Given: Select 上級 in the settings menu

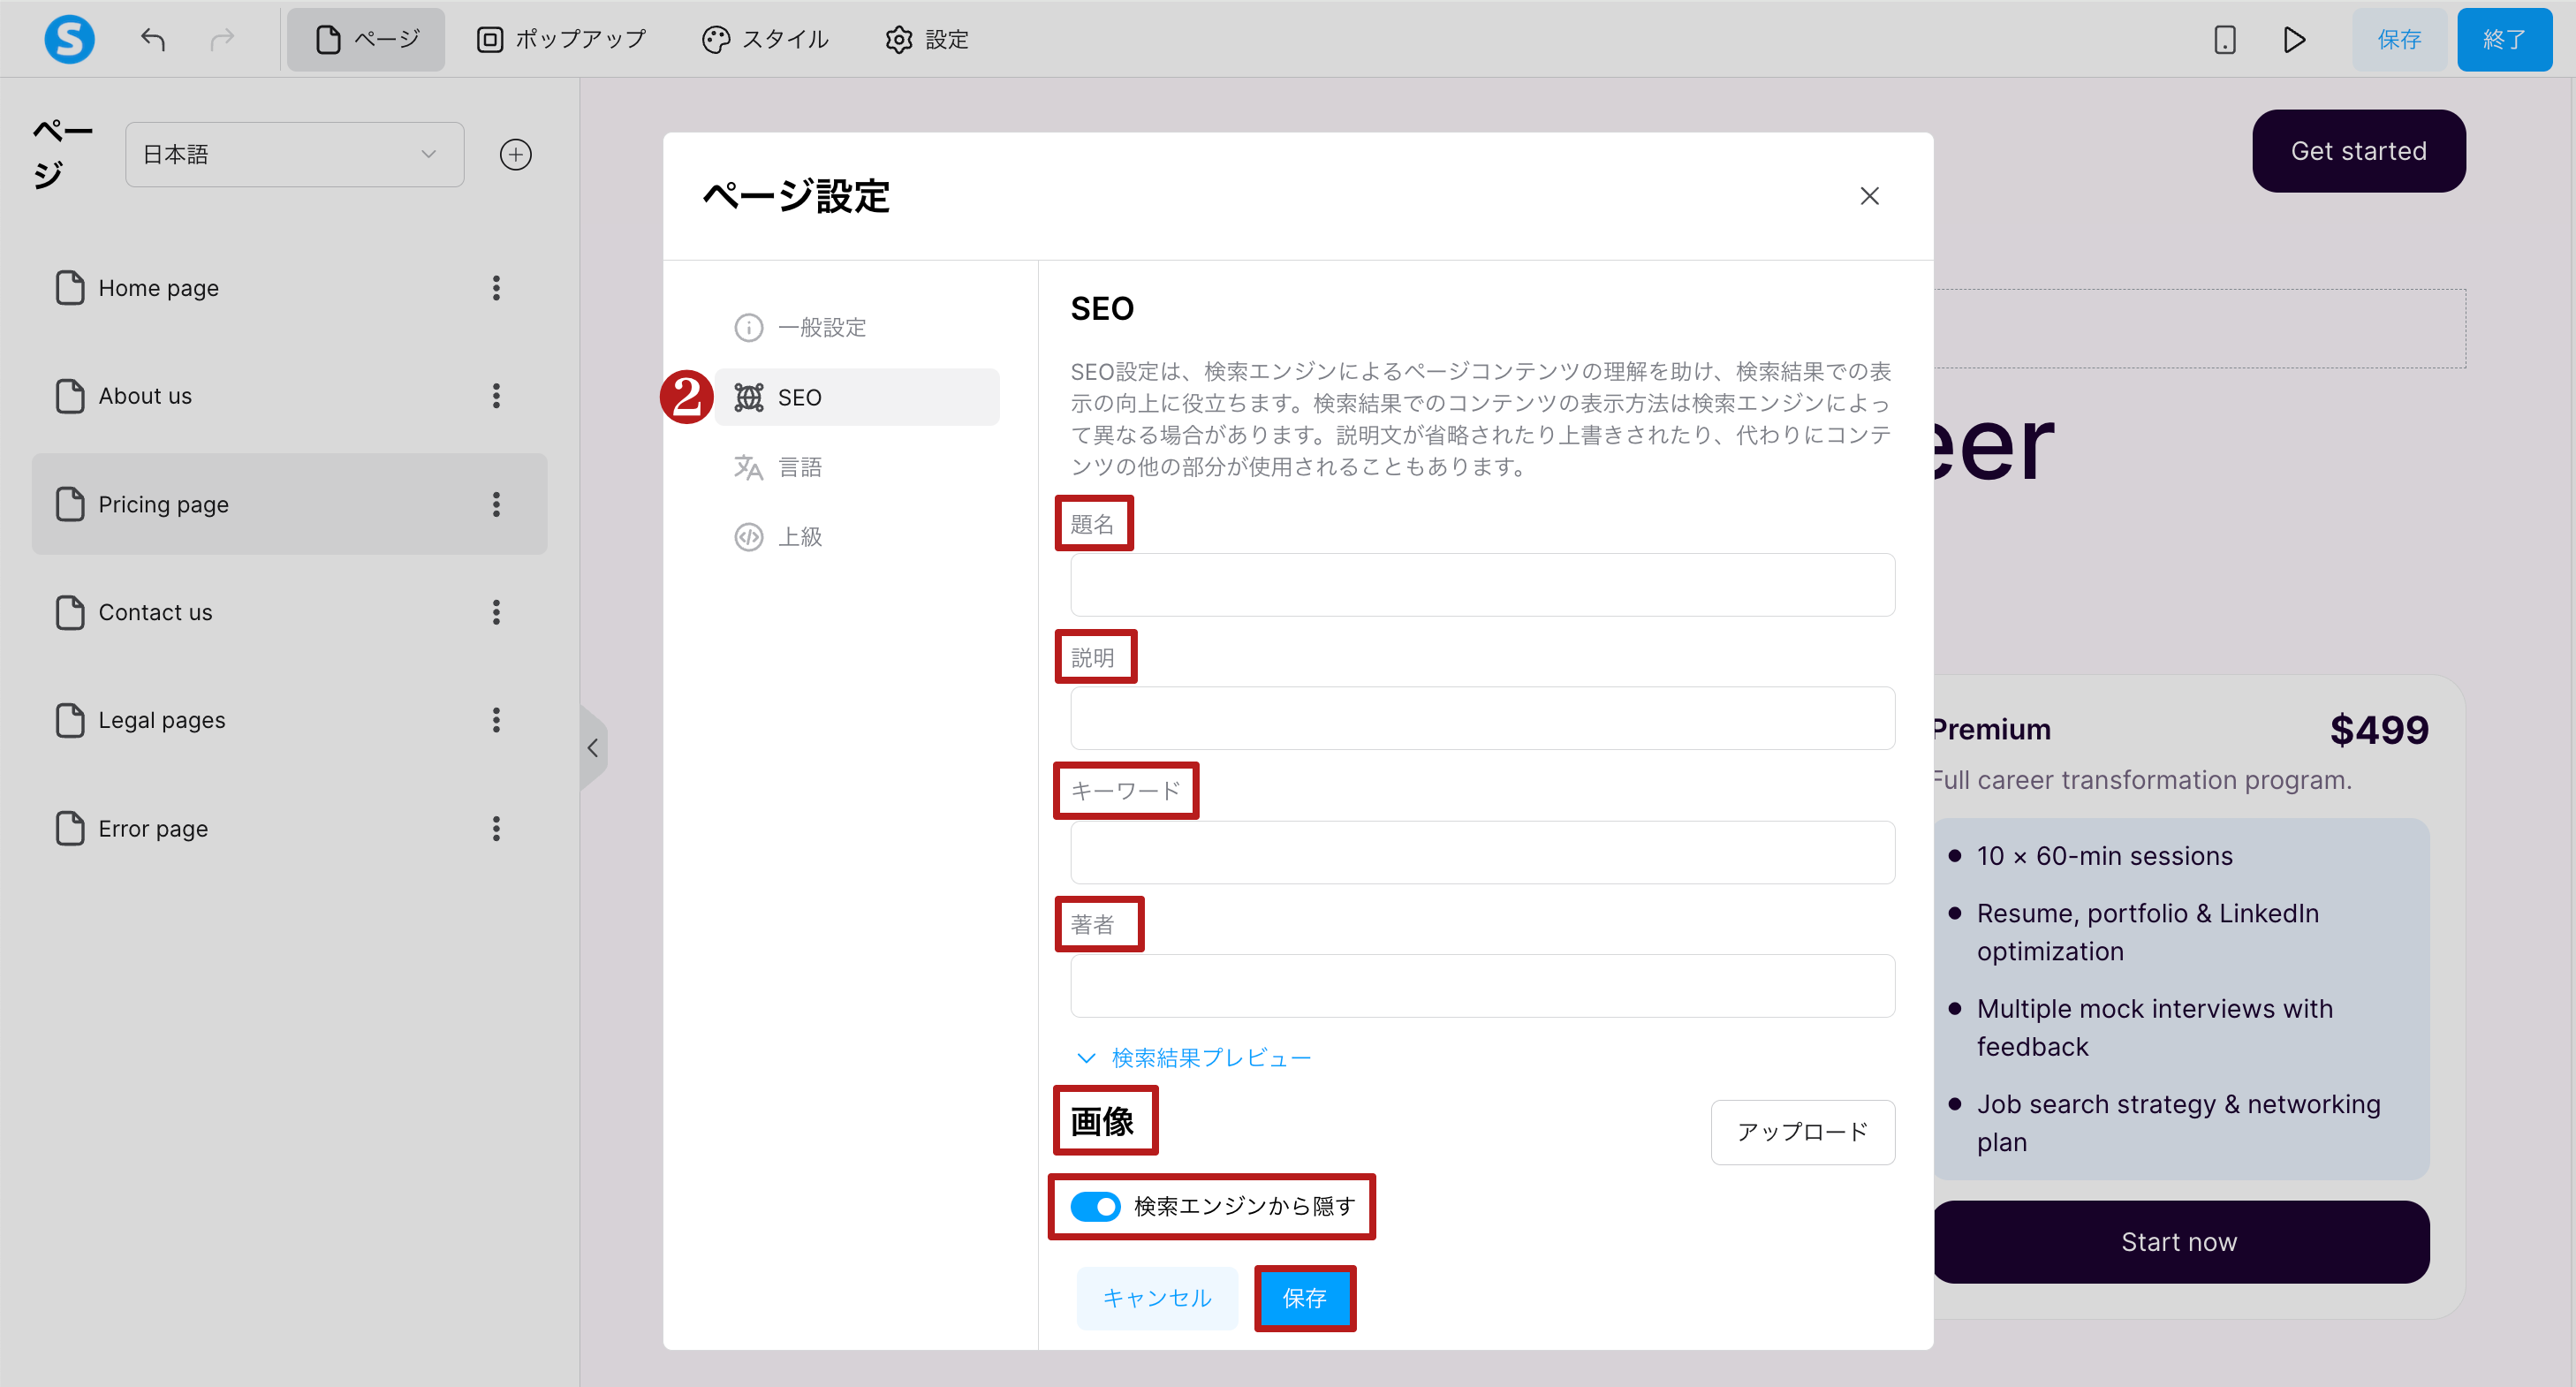Looking at the screenshot, I should pyautogui.click(x=799, y=537).
